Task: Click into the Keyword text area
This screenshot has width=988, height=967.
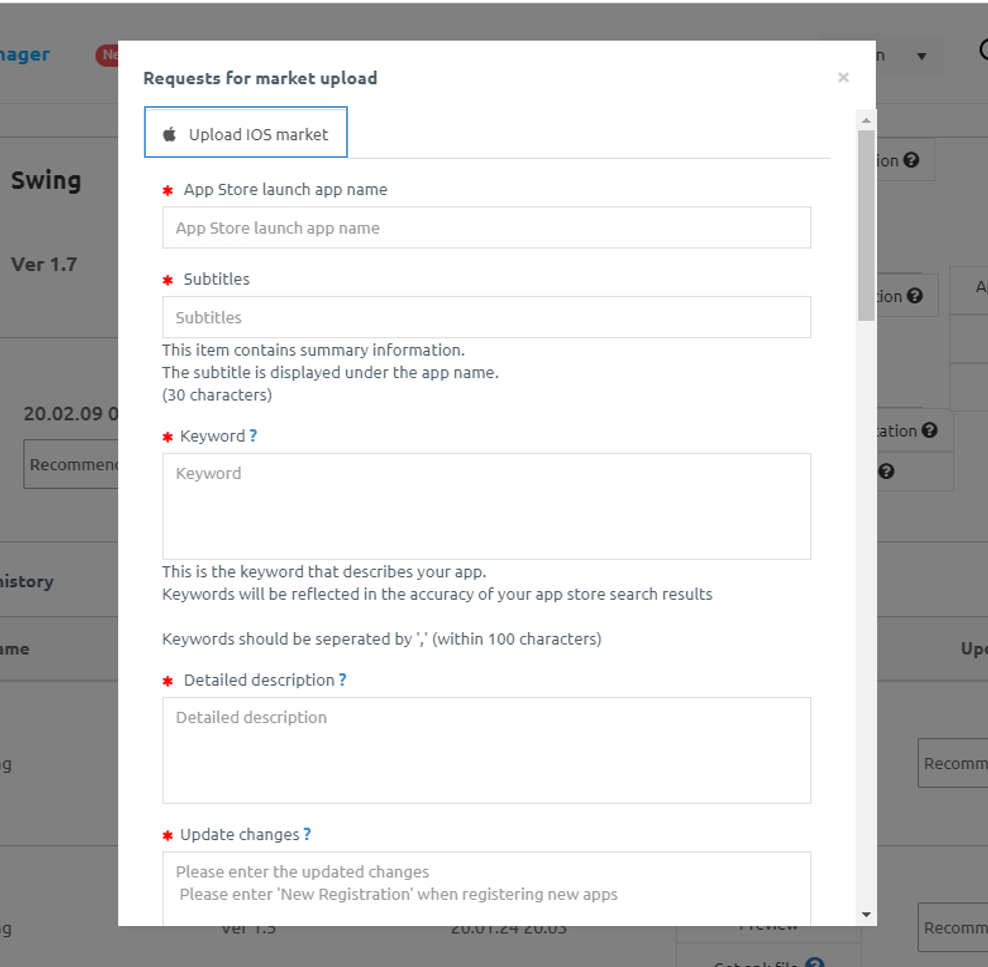Action: pyautogui.click(x=486, y=506)
